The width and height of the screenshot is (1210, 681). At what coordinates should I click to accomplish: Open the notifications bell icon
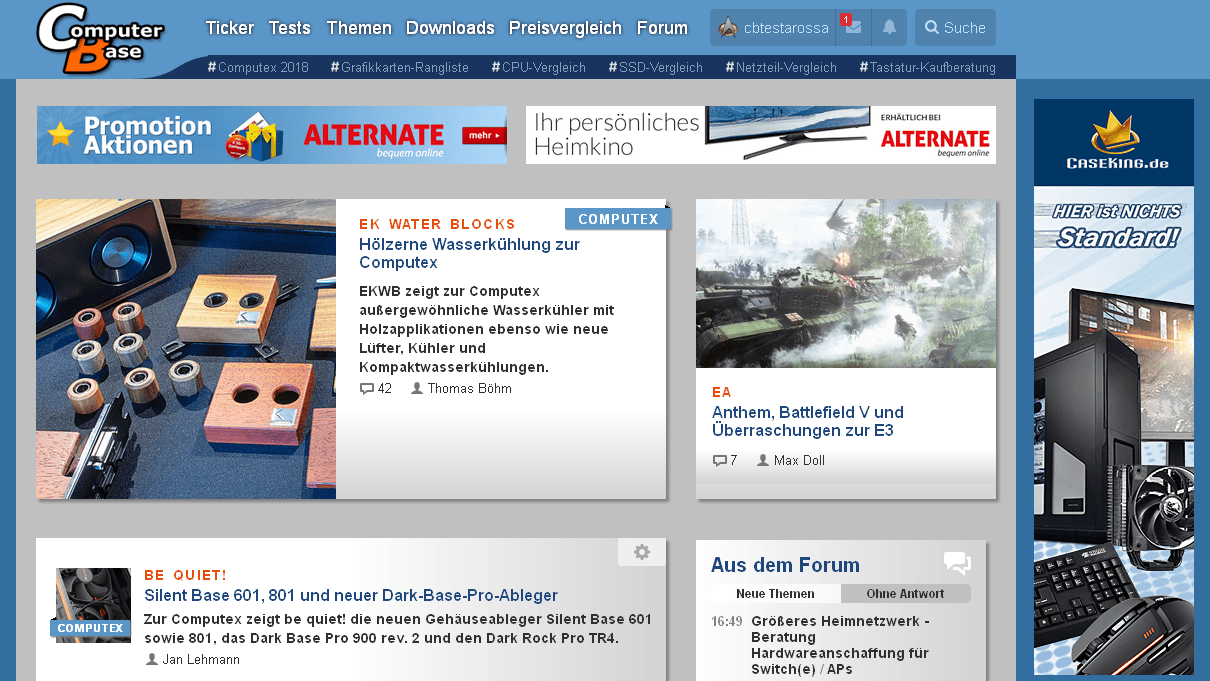(889, 28)
